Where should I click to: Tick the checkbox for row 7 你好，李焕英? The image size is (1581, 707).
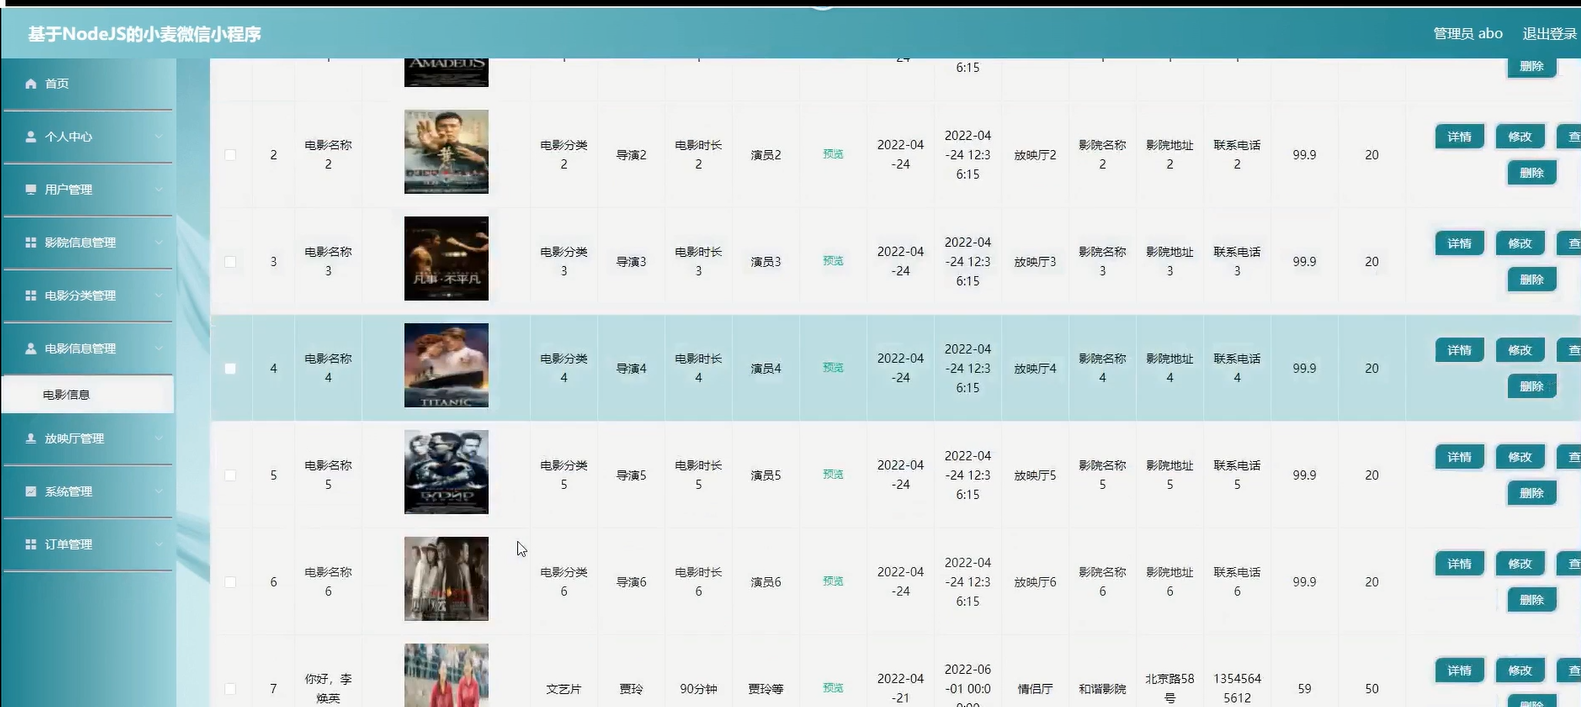pyautogui.click(x=230, y=689)
